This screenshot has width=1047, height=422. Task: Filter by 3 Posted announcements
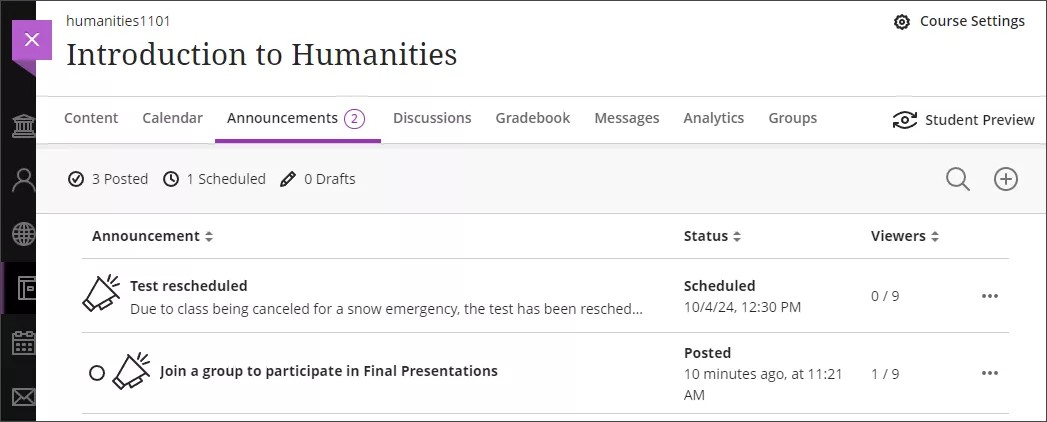point(108,179)
